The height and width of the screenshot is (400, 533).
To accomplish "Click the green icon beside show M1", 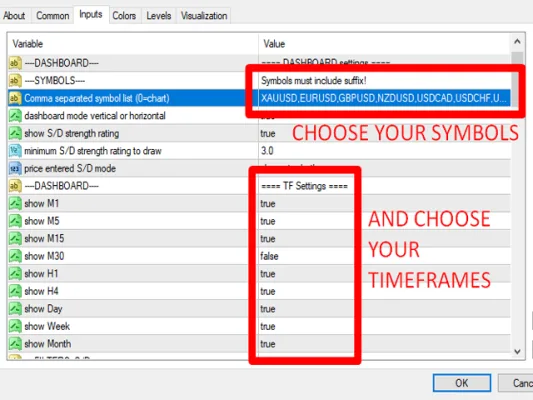I will 15,204.
